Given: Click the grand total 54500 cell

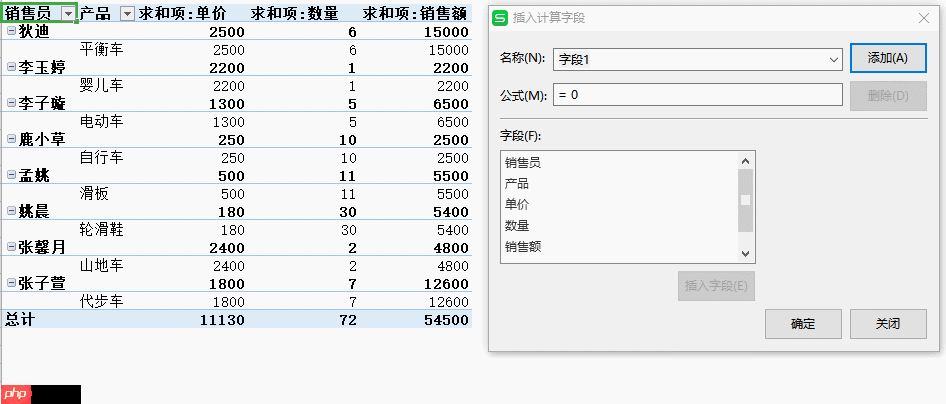Looking at the screenshot, I should pos(446,320).
